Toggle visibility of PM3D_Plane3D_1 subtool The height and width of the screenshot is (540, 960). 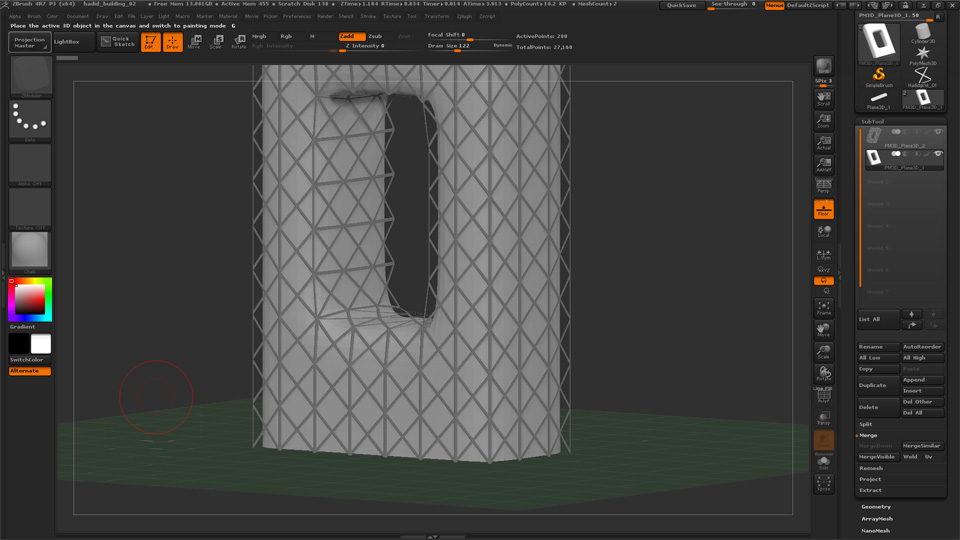coord(937,154)
